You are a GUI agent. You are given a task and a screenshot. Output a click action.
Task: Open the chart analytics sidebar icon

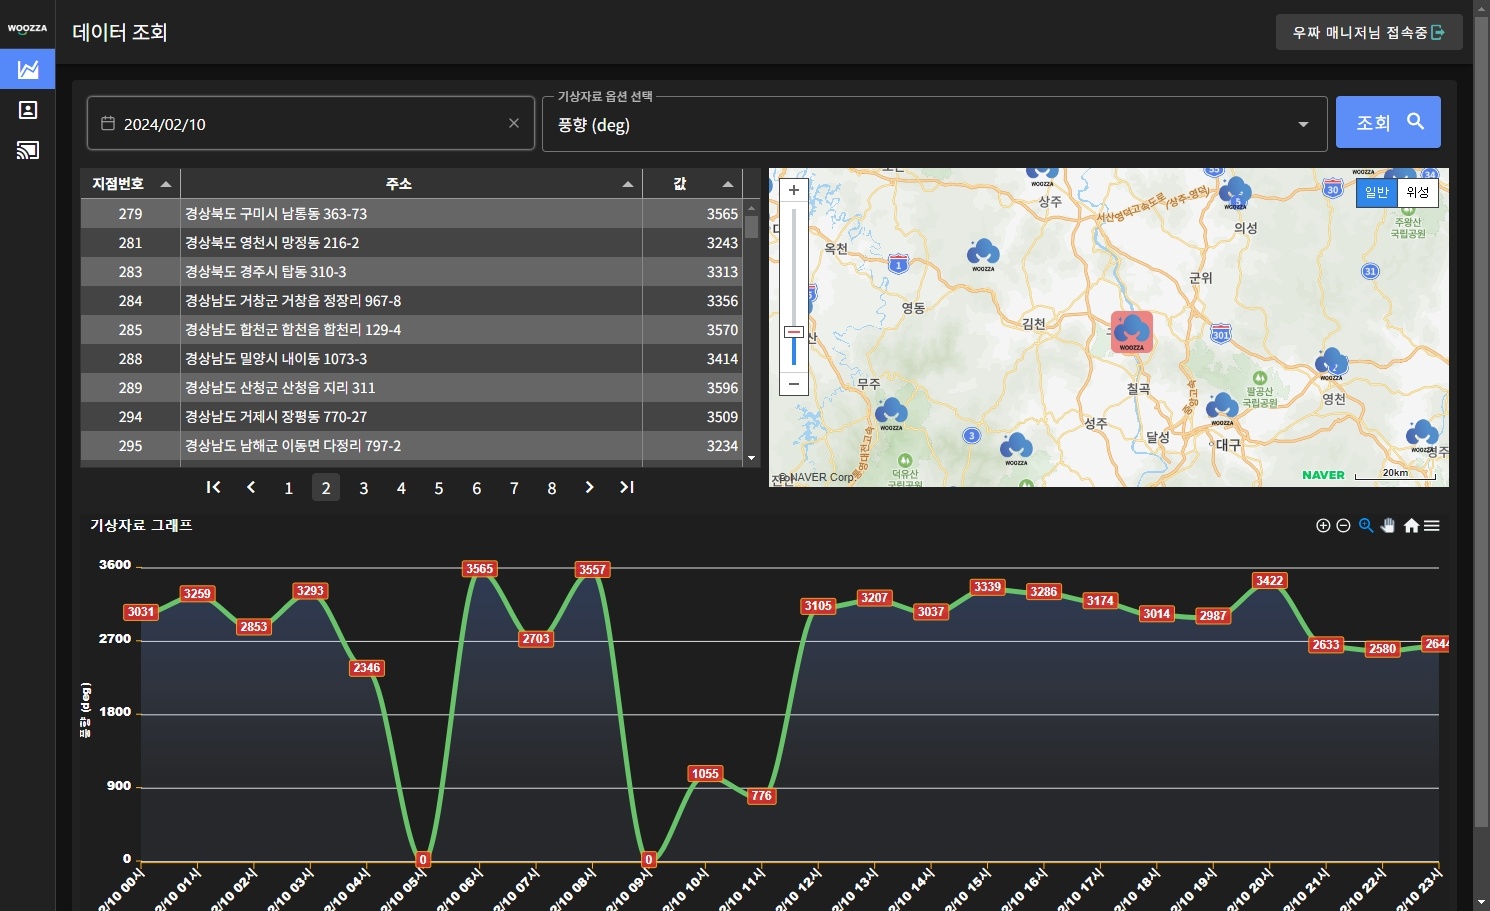pos(28,69)
